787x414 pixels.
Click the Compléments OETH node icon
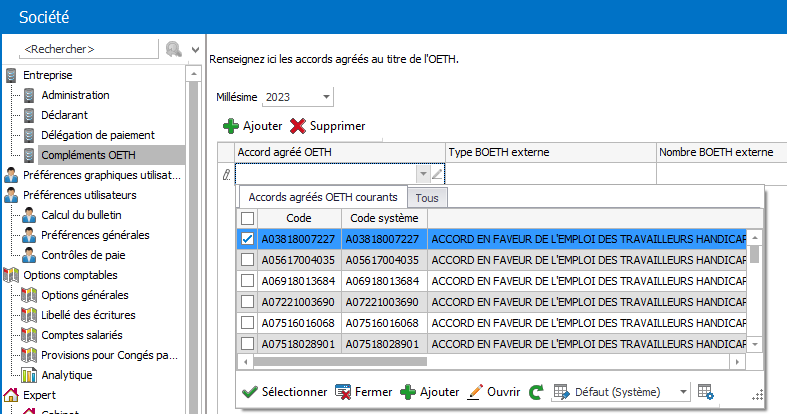point(29,155)
